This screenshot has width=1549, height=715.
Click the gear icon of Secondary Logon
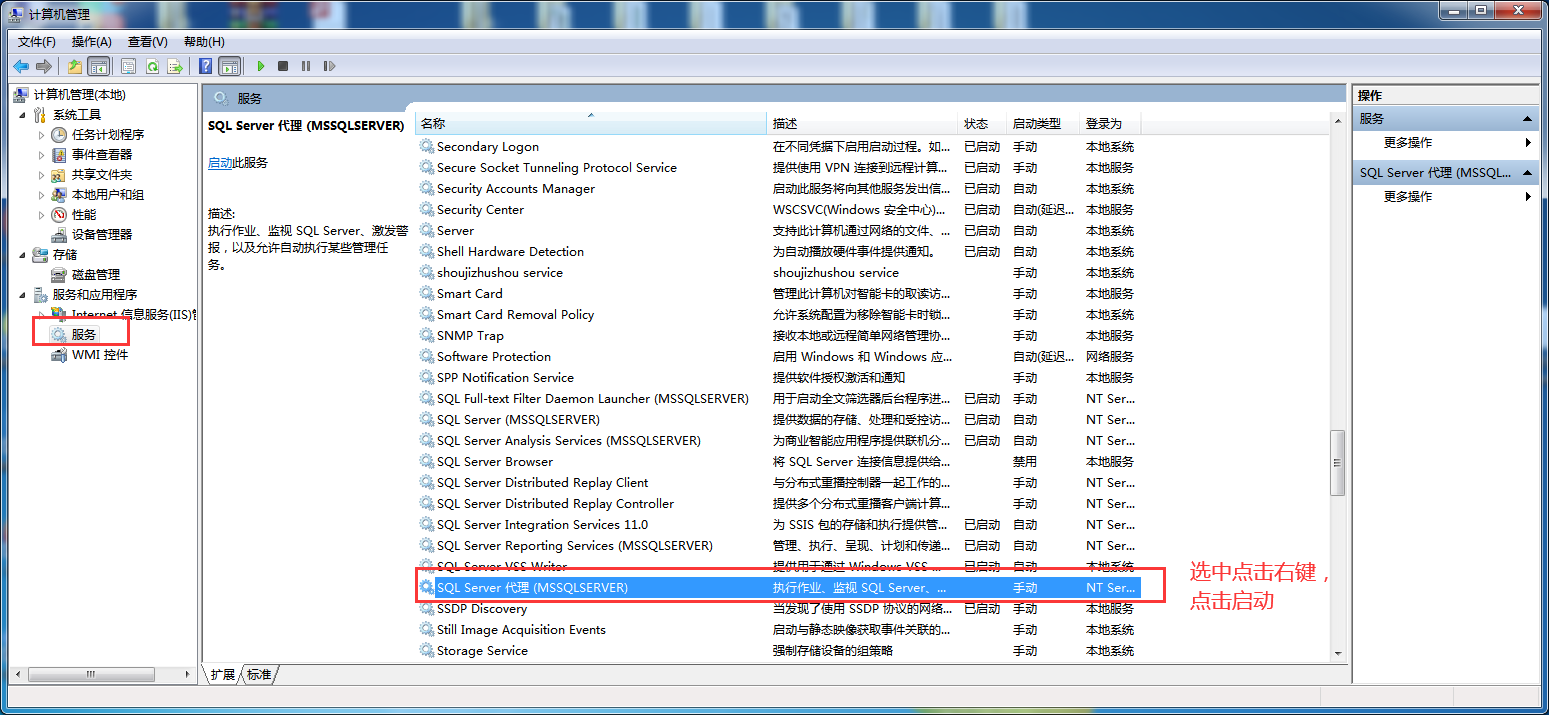pos(427,146)
